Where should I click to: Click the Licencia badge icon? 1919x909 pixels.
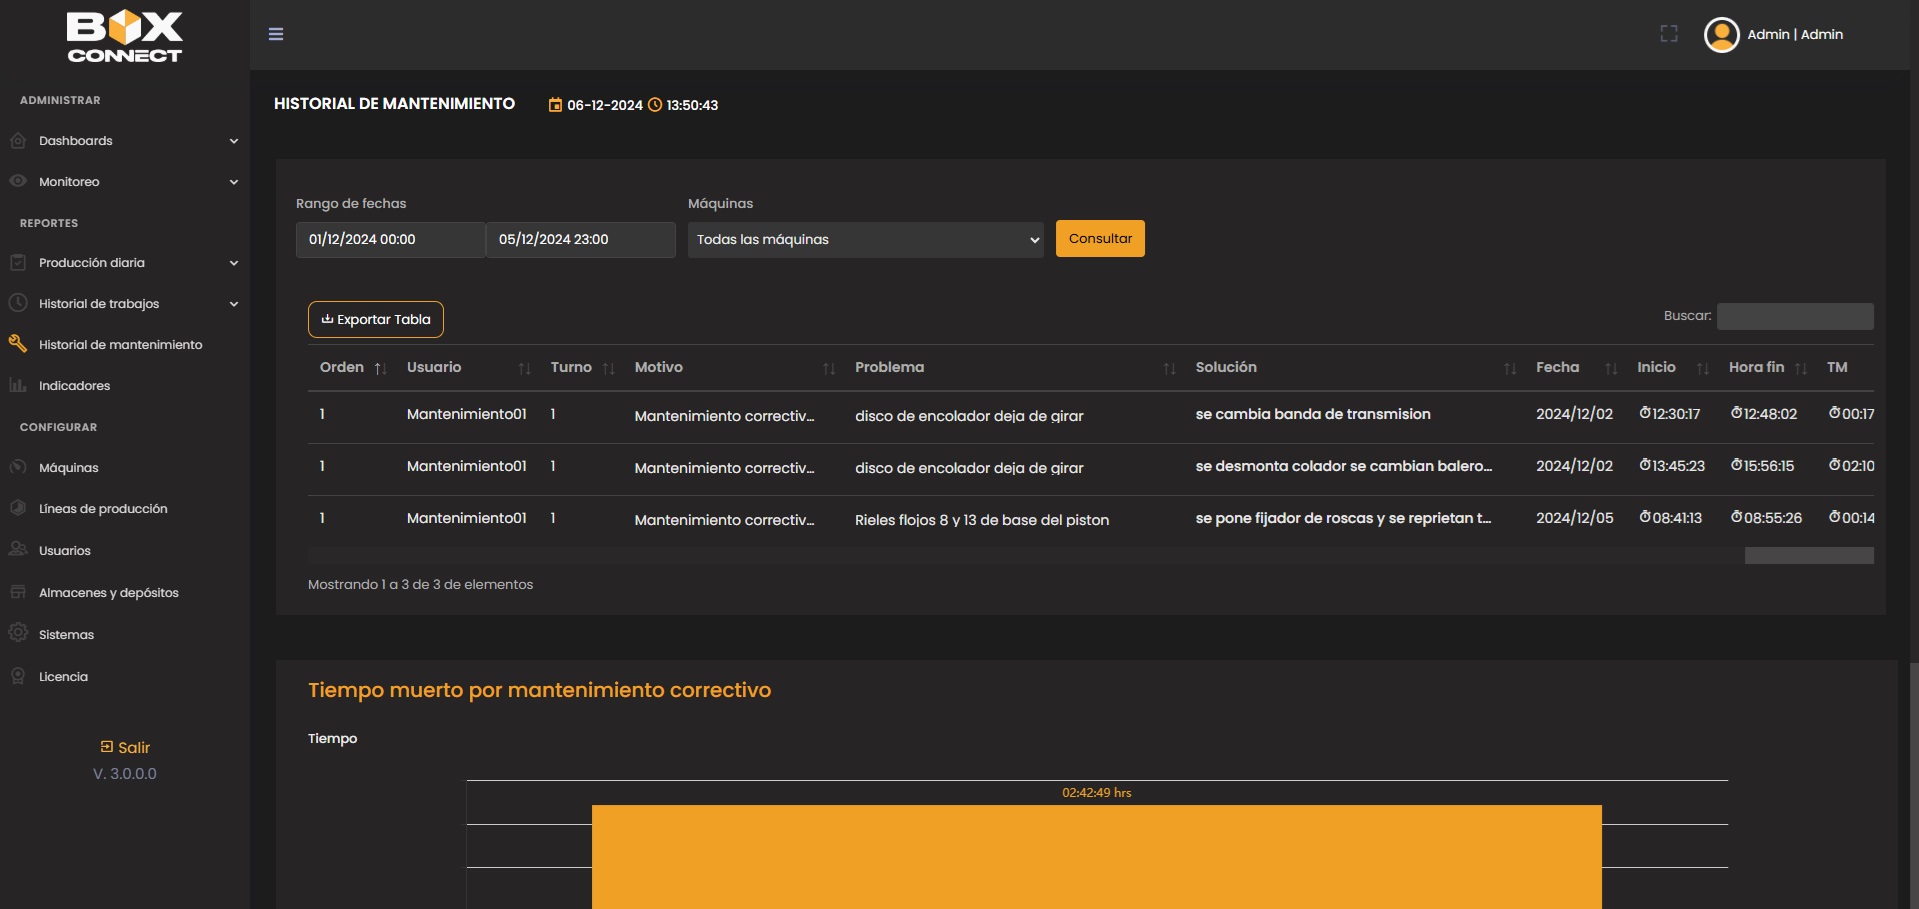[18, 676]
